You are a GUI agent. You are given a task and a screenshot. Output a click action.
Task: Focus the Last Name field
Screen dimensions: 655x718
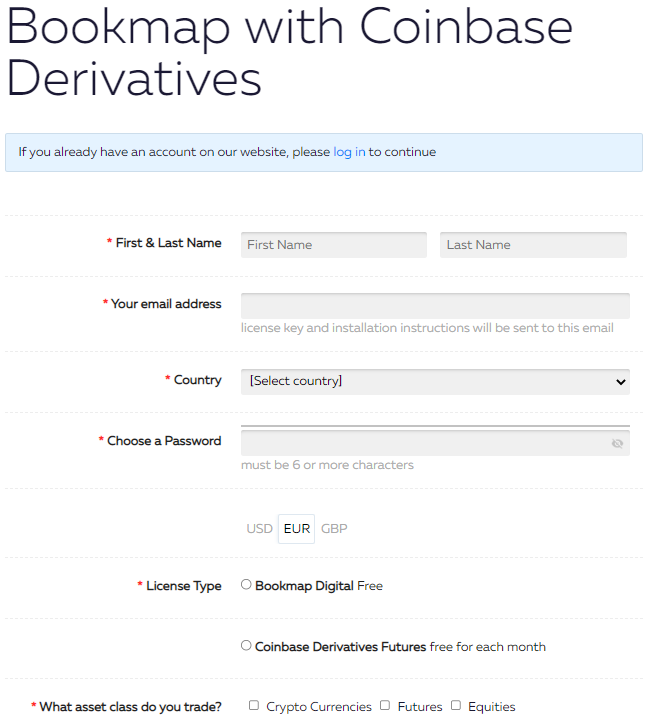click(533, 245)
